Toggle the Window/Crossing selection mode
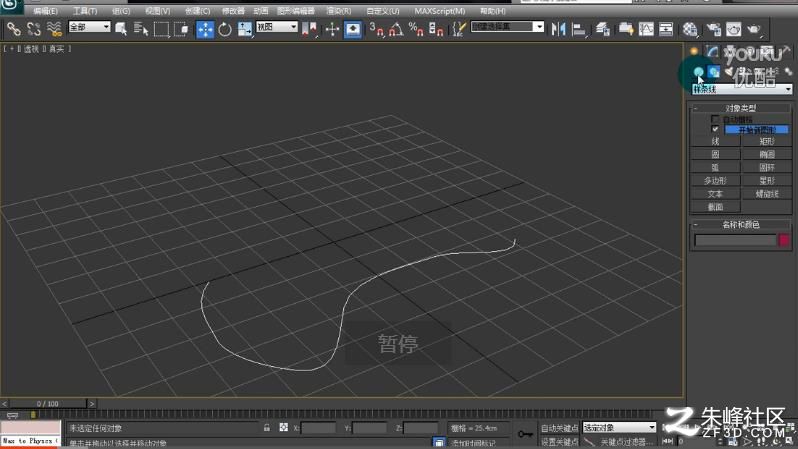The width and height of the screenshot is (798, 449). coord(181,29)
